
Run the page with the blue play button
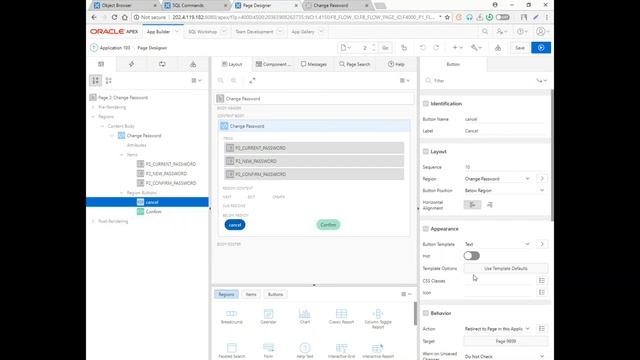[541, 48]
